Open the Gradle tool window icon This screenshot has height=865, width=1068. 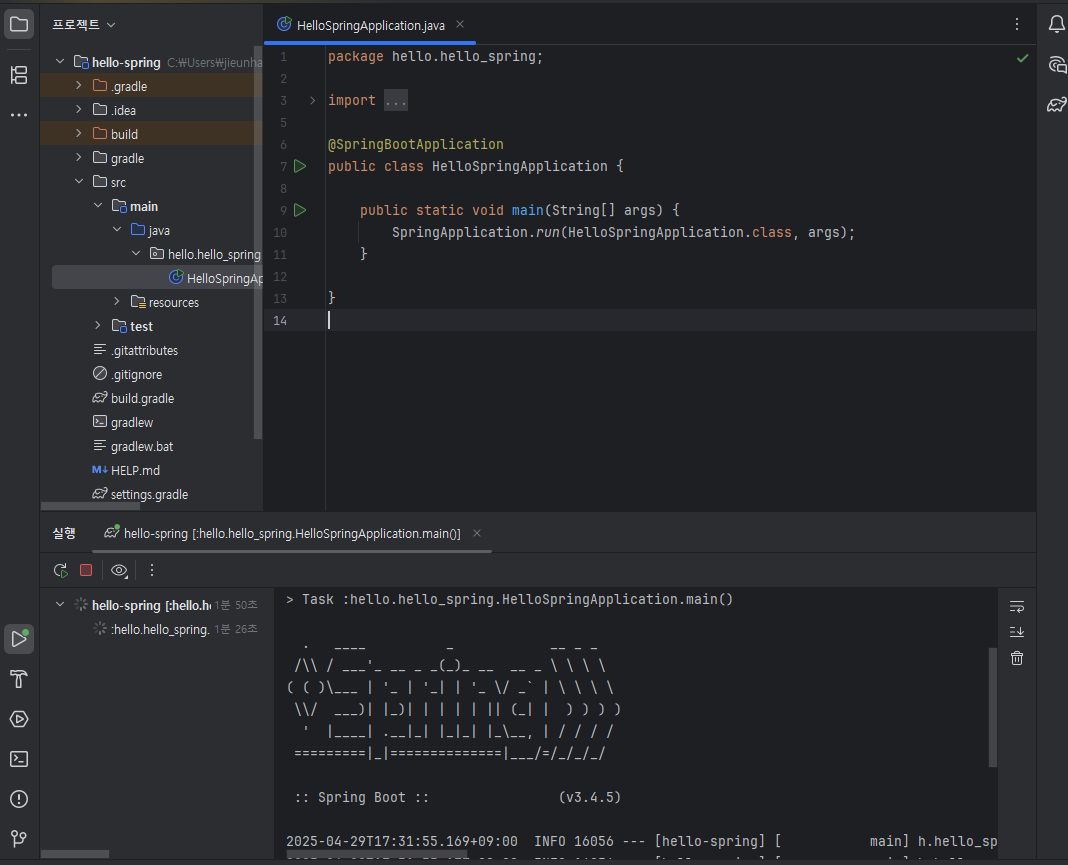(x=1056, y=105)
